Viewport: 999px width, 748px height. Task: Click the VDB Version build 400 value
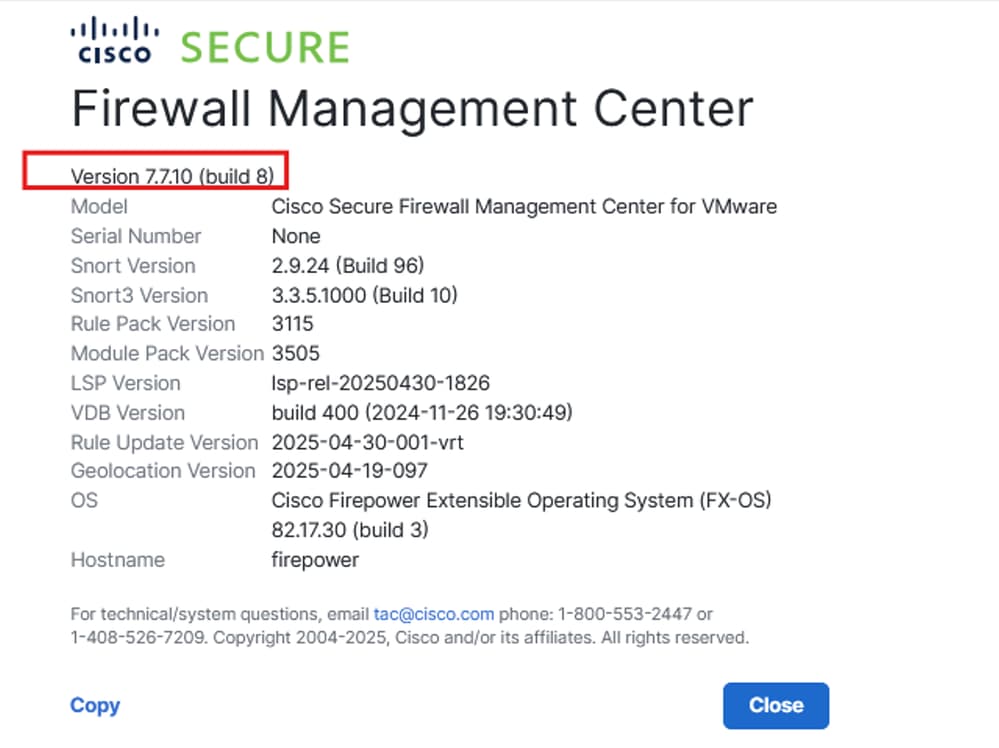pyautogui.click(x=421, y=413)
